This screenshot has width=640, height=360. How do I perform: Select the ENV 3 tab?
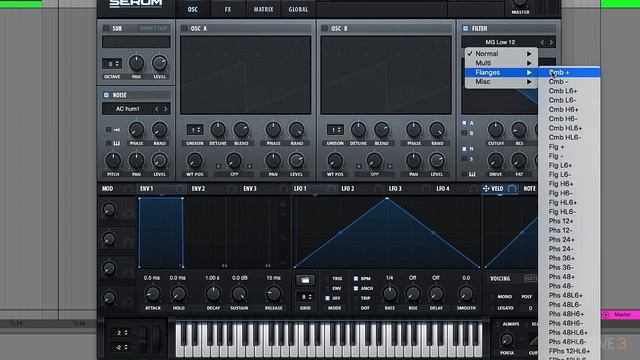tap(250, 189)
